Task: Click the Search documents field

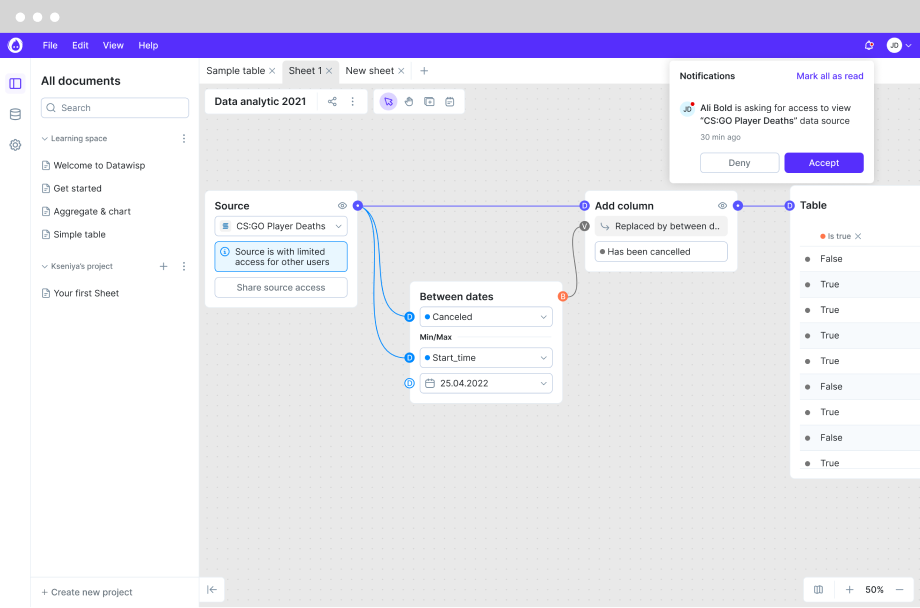Action: click(115, 107)
